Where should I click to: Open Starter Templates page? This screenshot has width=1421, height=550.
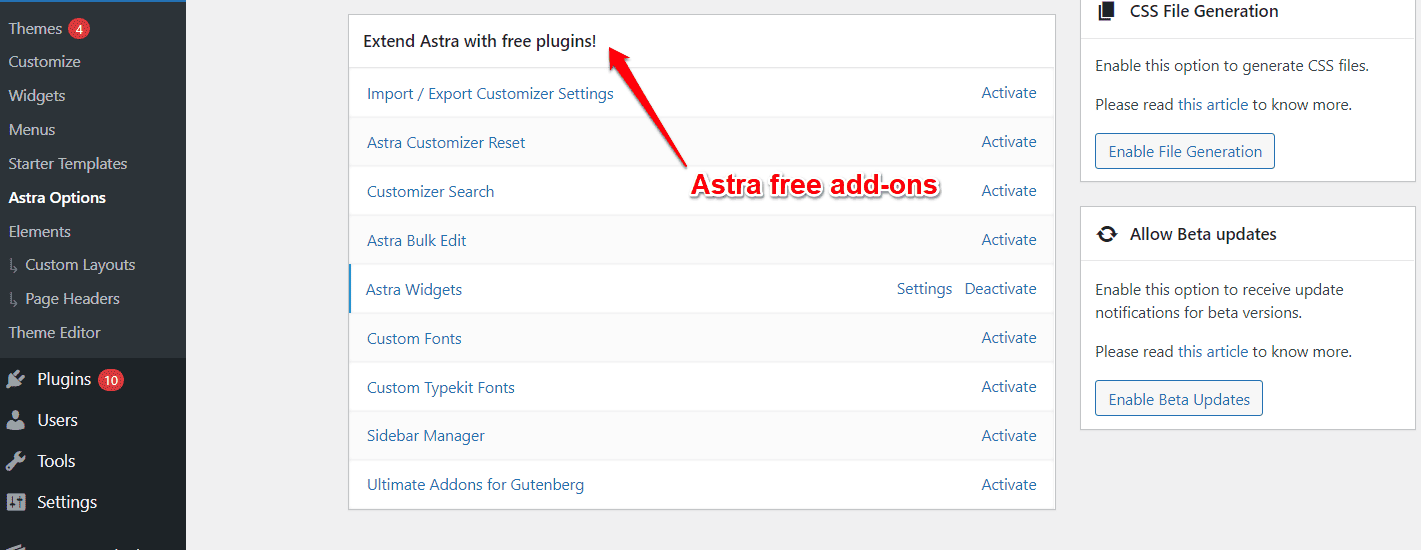(x=68, y=164)
